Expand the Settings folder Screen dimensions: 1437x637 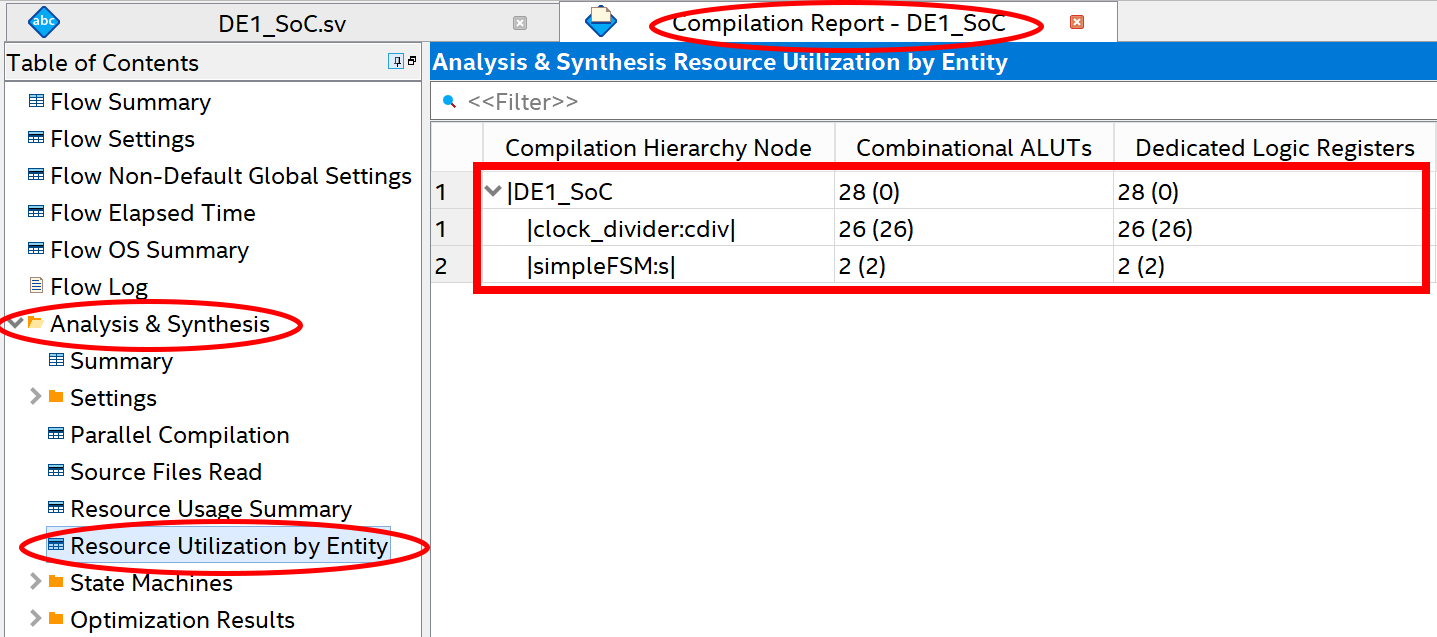click(36, 397)
